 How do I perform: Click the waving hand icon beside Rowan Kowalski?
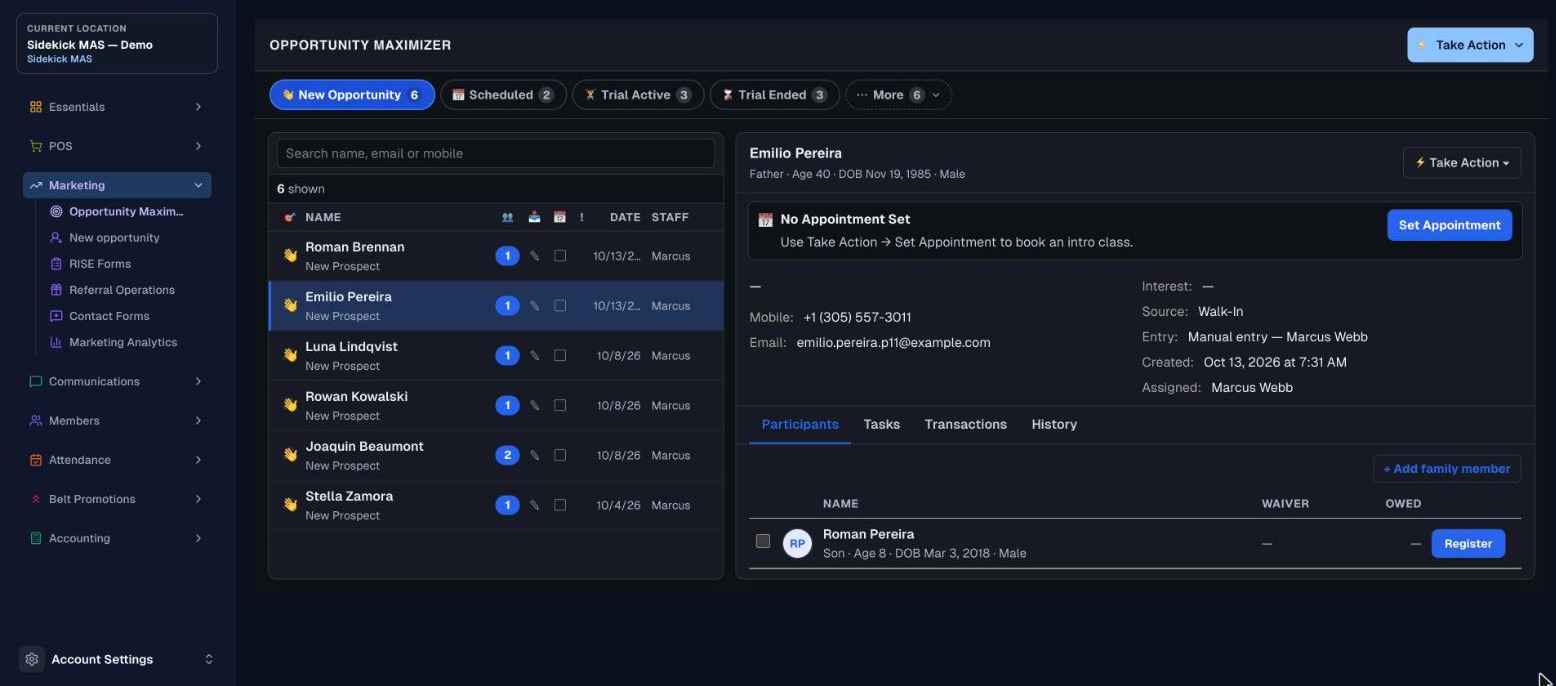[x=290, y=405]
